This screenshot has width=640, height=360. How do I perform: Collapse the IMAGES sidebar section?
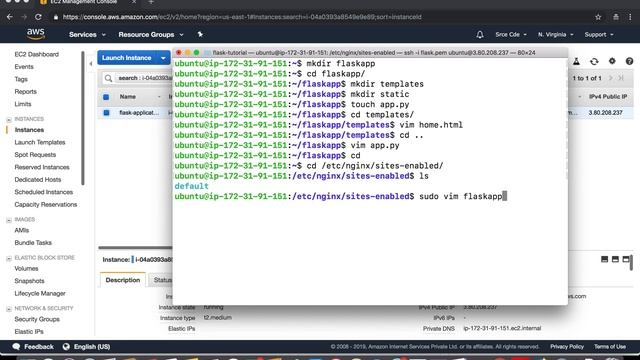pyautogui.click(x=9, y=220)
